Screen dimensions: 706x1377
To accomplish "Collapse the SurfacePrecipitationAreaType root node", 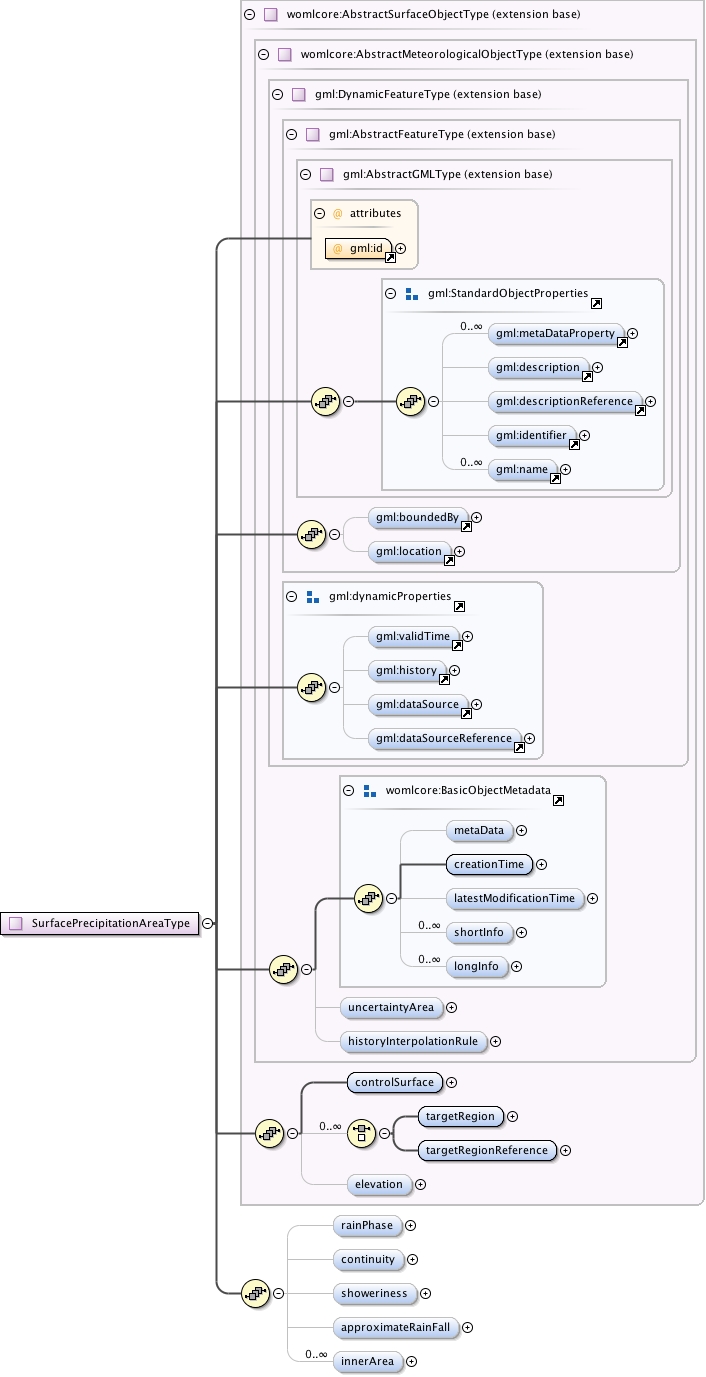I will point(207,924).
